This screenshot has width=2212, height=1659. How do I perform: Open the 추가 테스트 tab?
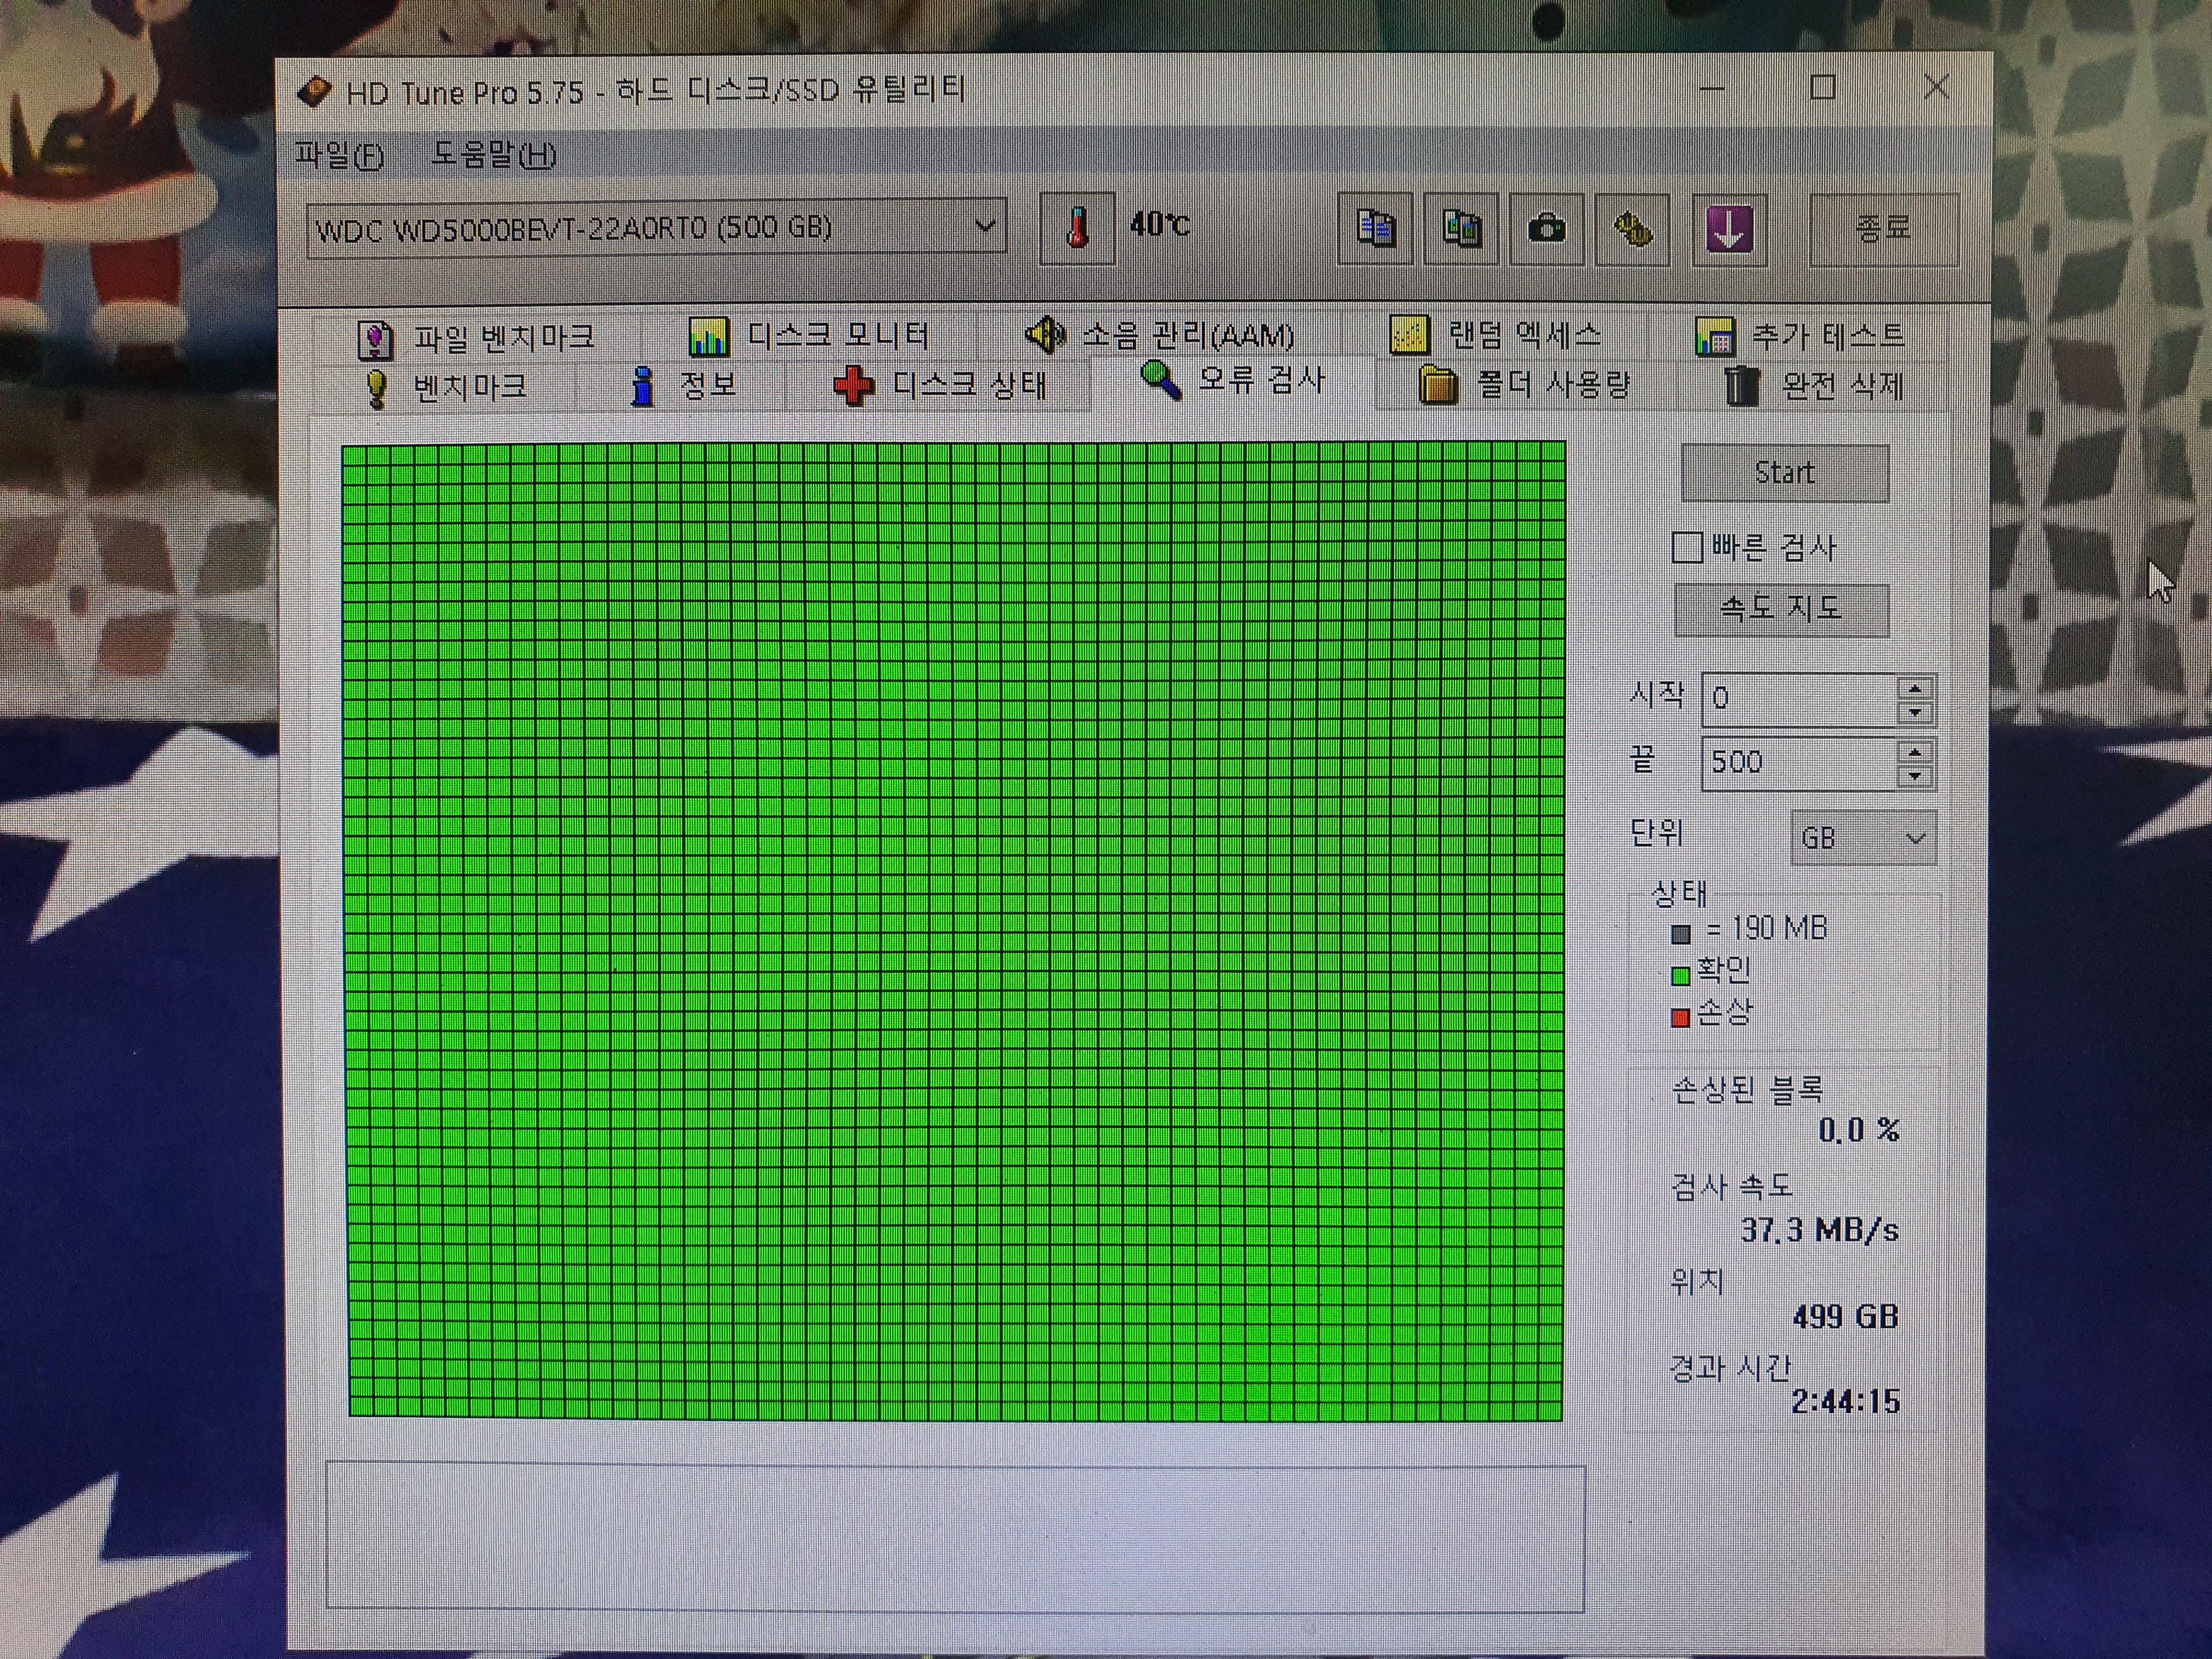click(1801, 336)
